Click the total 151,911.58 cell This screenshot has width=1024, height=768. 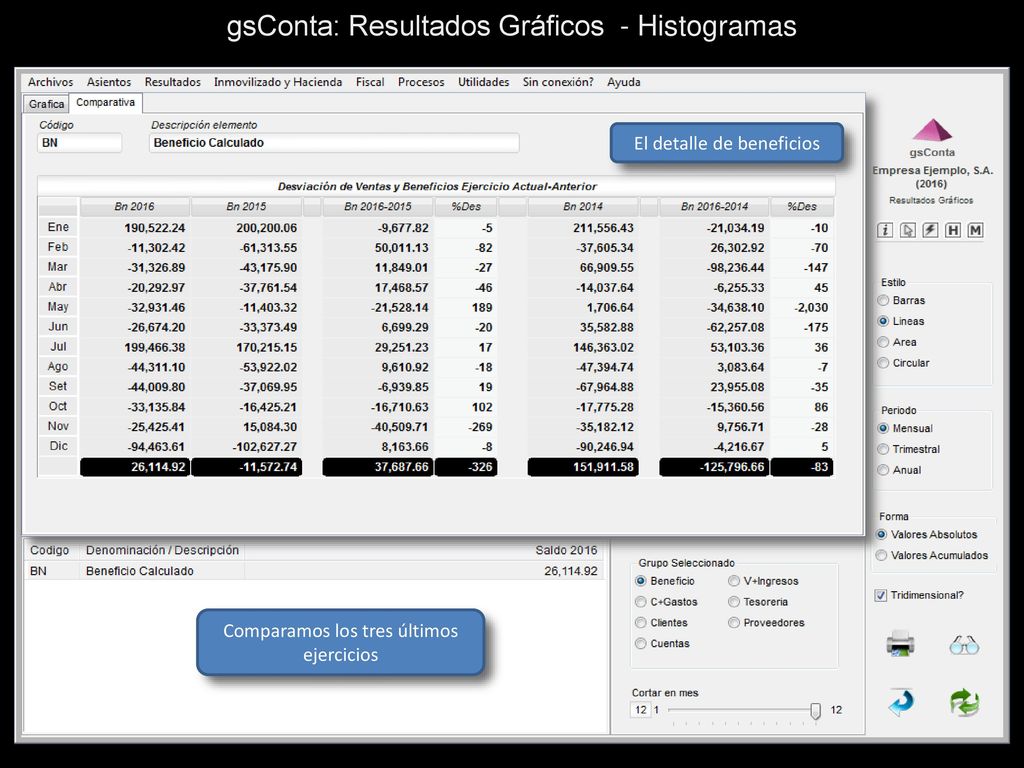pyautogui.click(x=583, y=467)
